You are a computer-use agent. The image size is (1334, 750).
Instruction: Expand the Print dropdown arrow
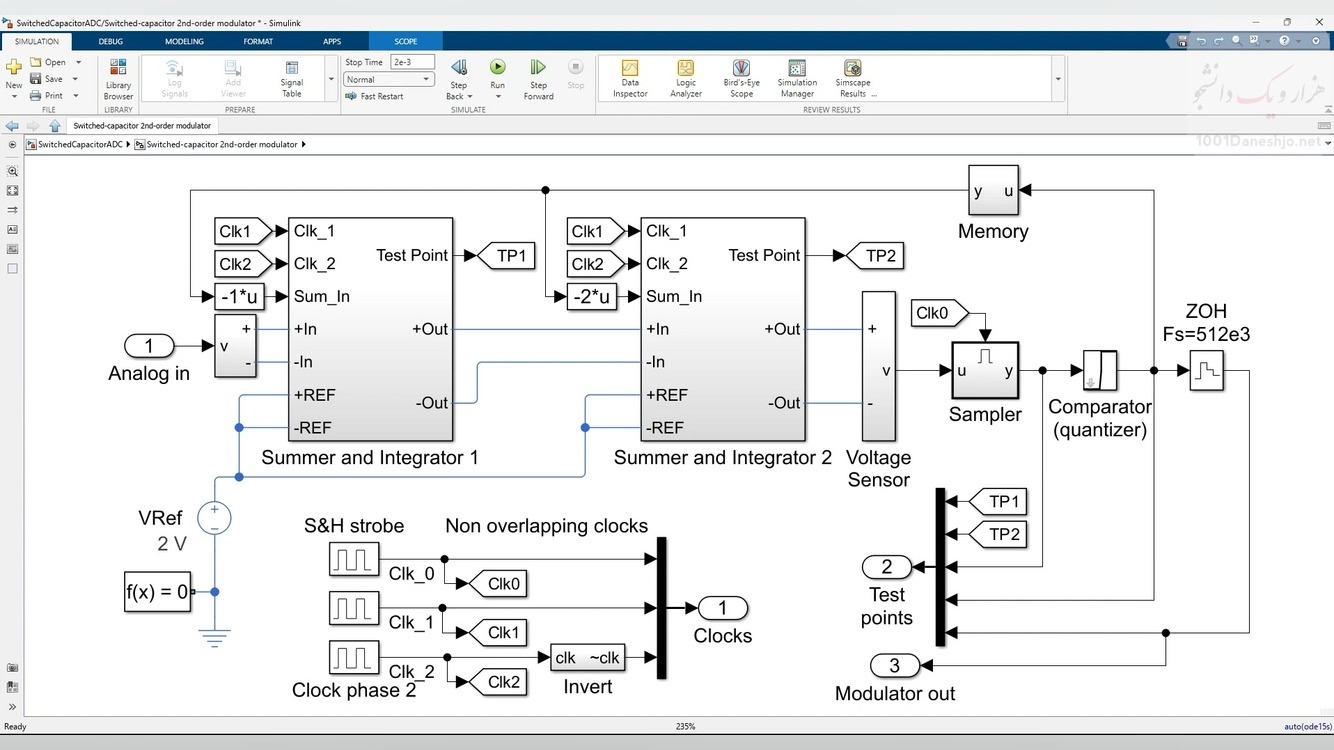75,96
